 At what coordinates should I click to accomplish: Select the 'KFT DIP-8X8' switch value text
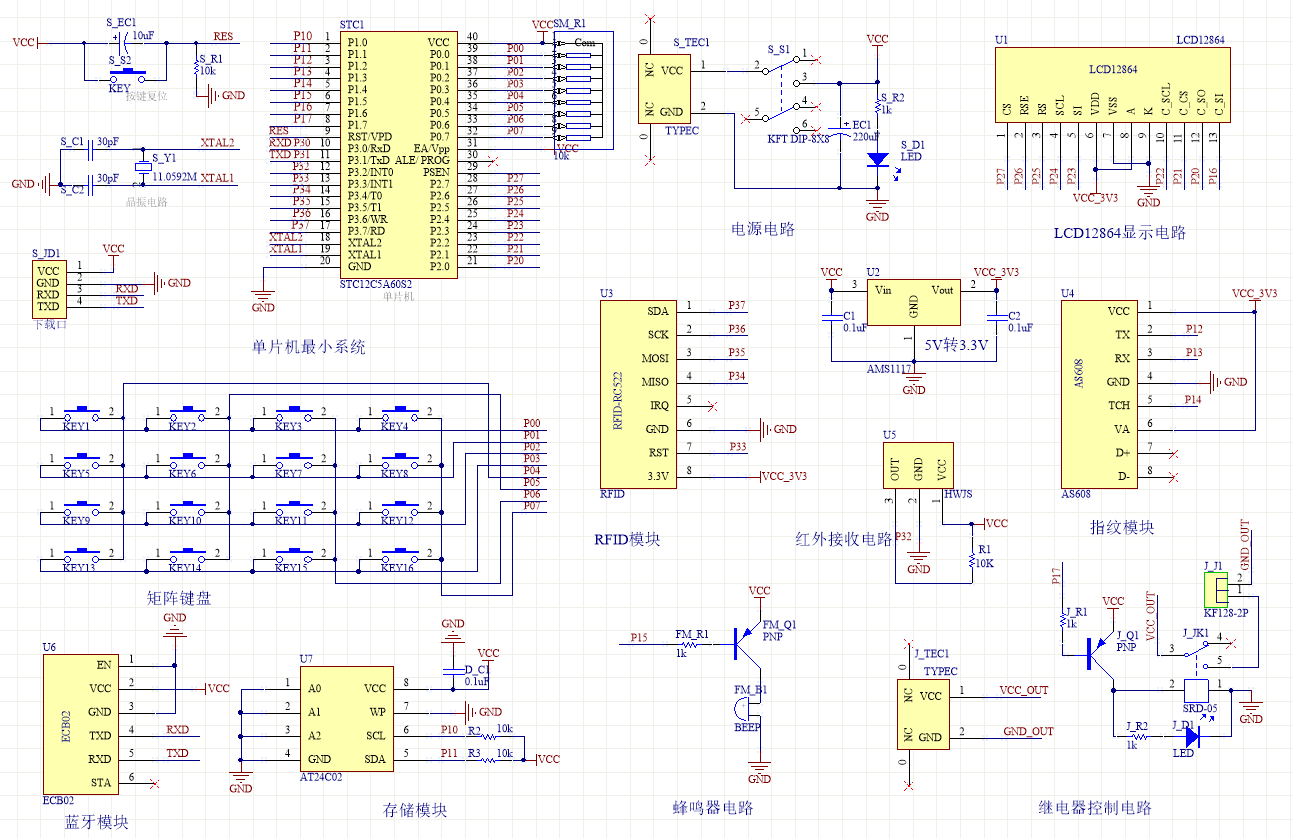[799, 138]
